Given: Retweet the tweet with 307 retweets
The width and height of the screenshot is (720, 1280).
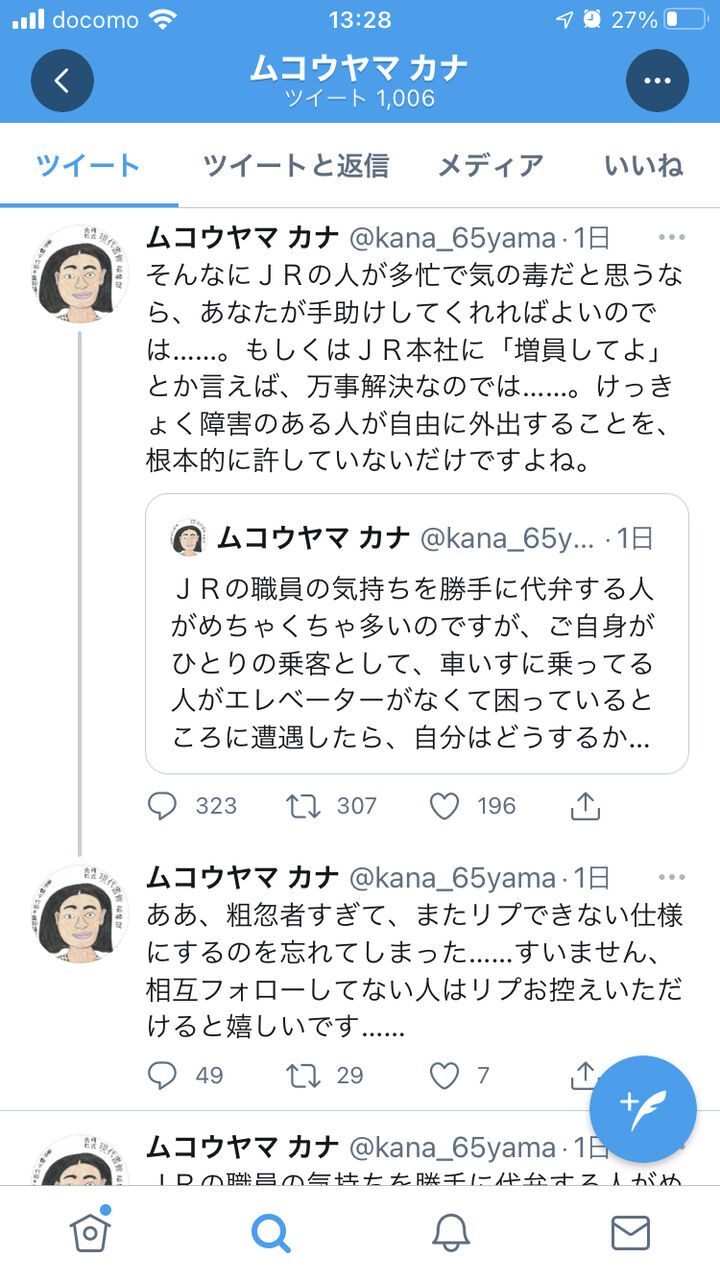Looking at the screenshot, I should click(303, 806).
